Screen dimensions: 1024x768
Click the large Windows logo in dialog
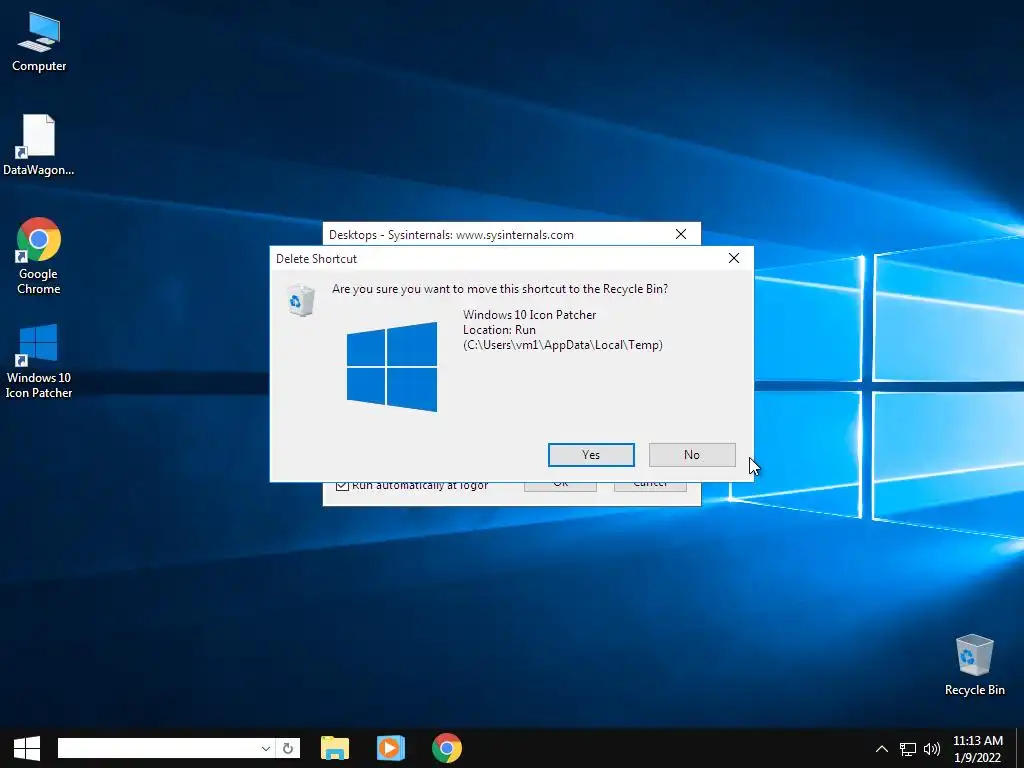(x=392, y=367)
